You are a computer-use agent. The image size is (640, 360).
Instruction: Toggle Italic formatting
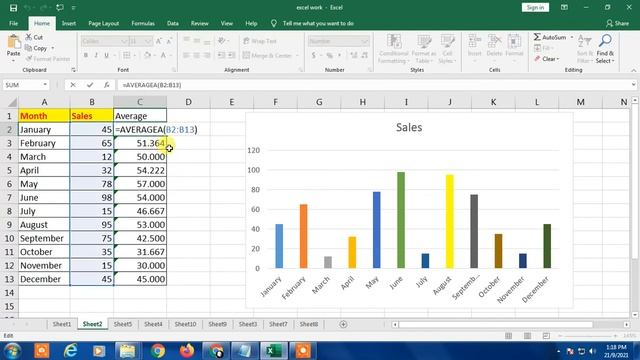pyautogui.click(x=96, y=55)
